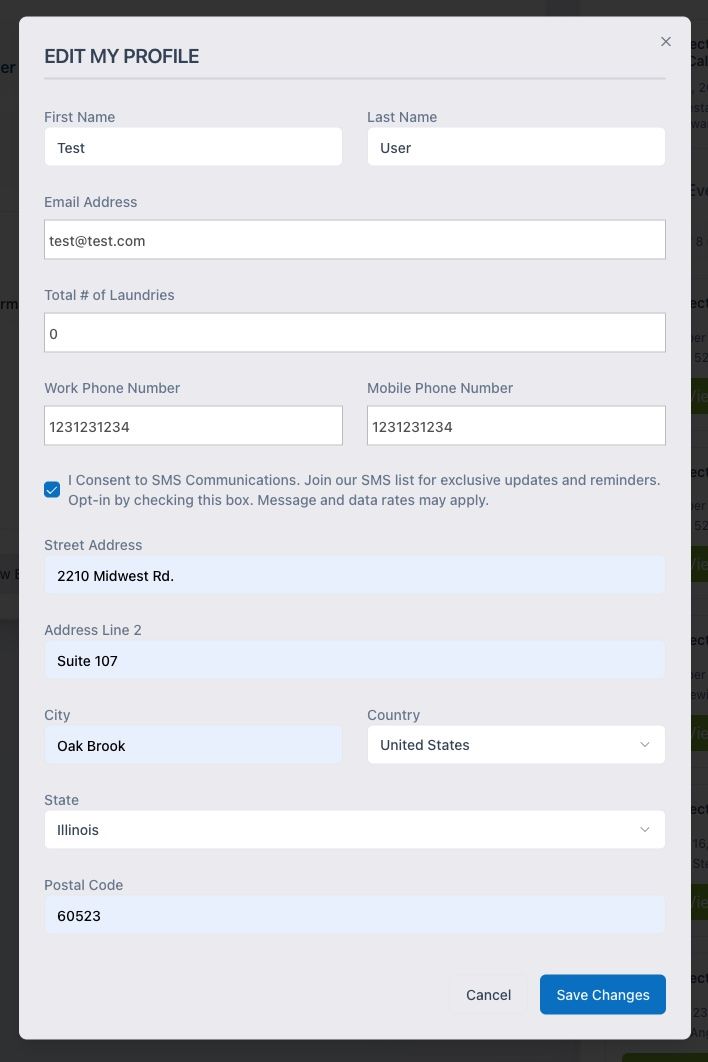Click the Save Changes button
This screenshot has width=708, height=1062.
pos(602,994)
